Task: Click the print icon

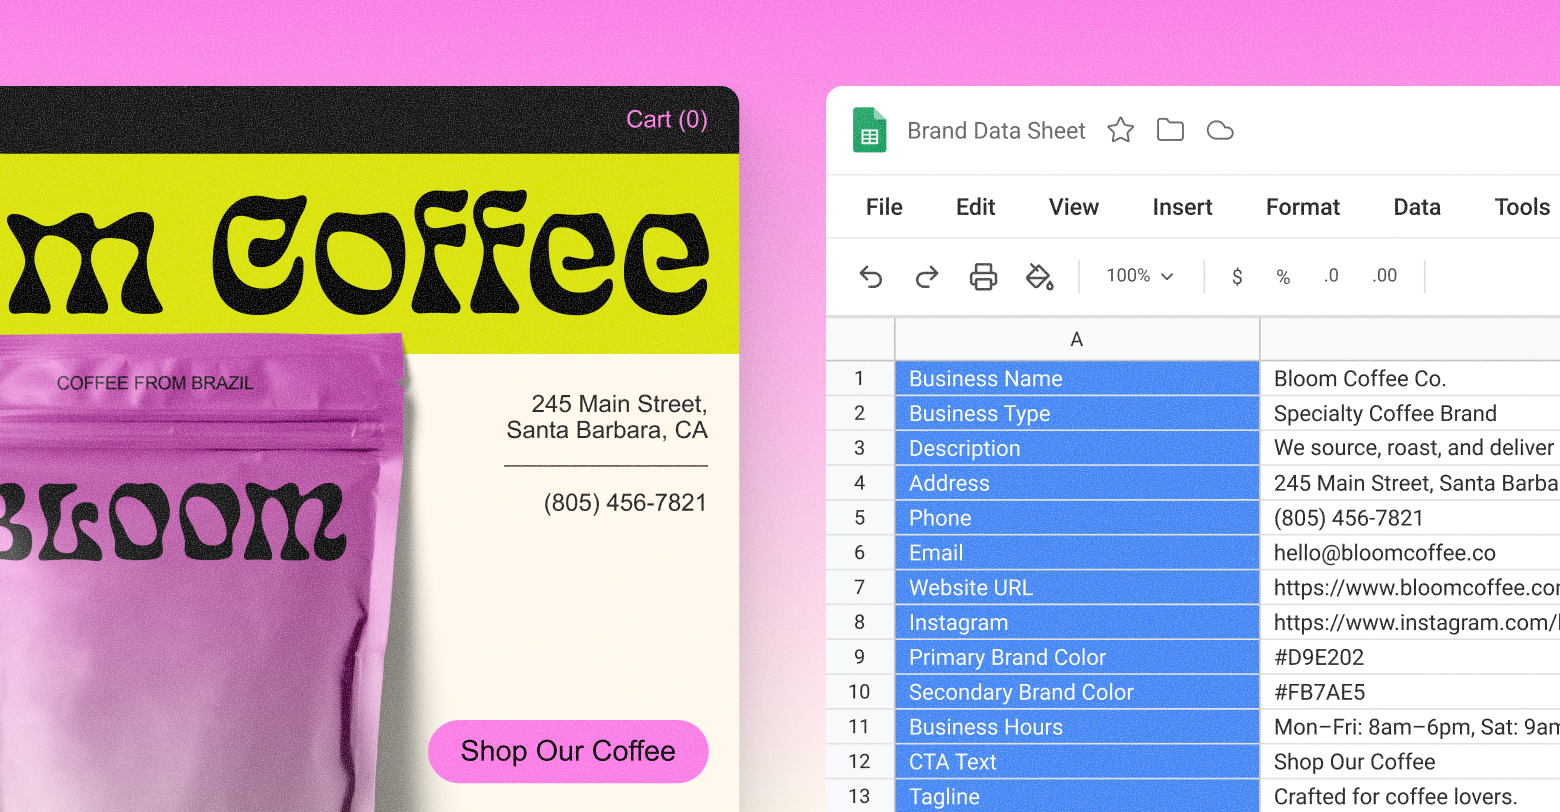Action: [x=983, y=276]
